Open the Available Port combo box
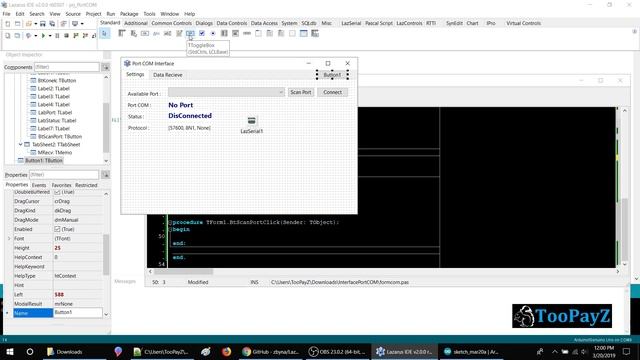Screen dimensions: 640x360 click(226, 93)
